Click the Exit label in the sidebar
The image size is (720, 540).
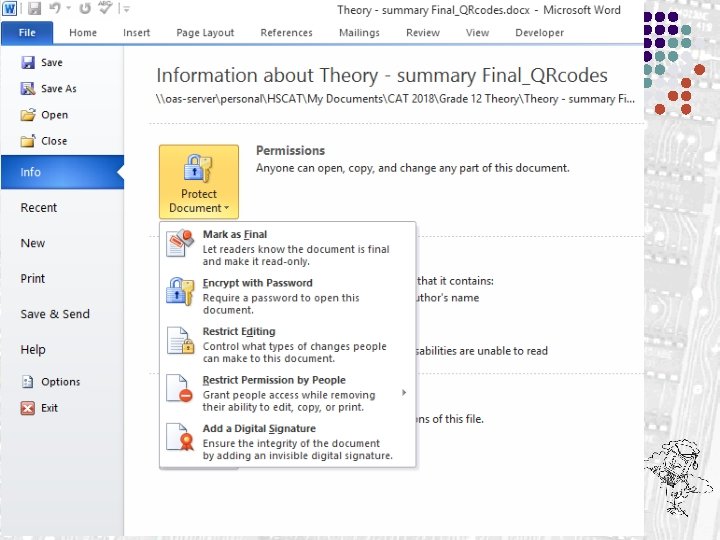tap(49, 408)
